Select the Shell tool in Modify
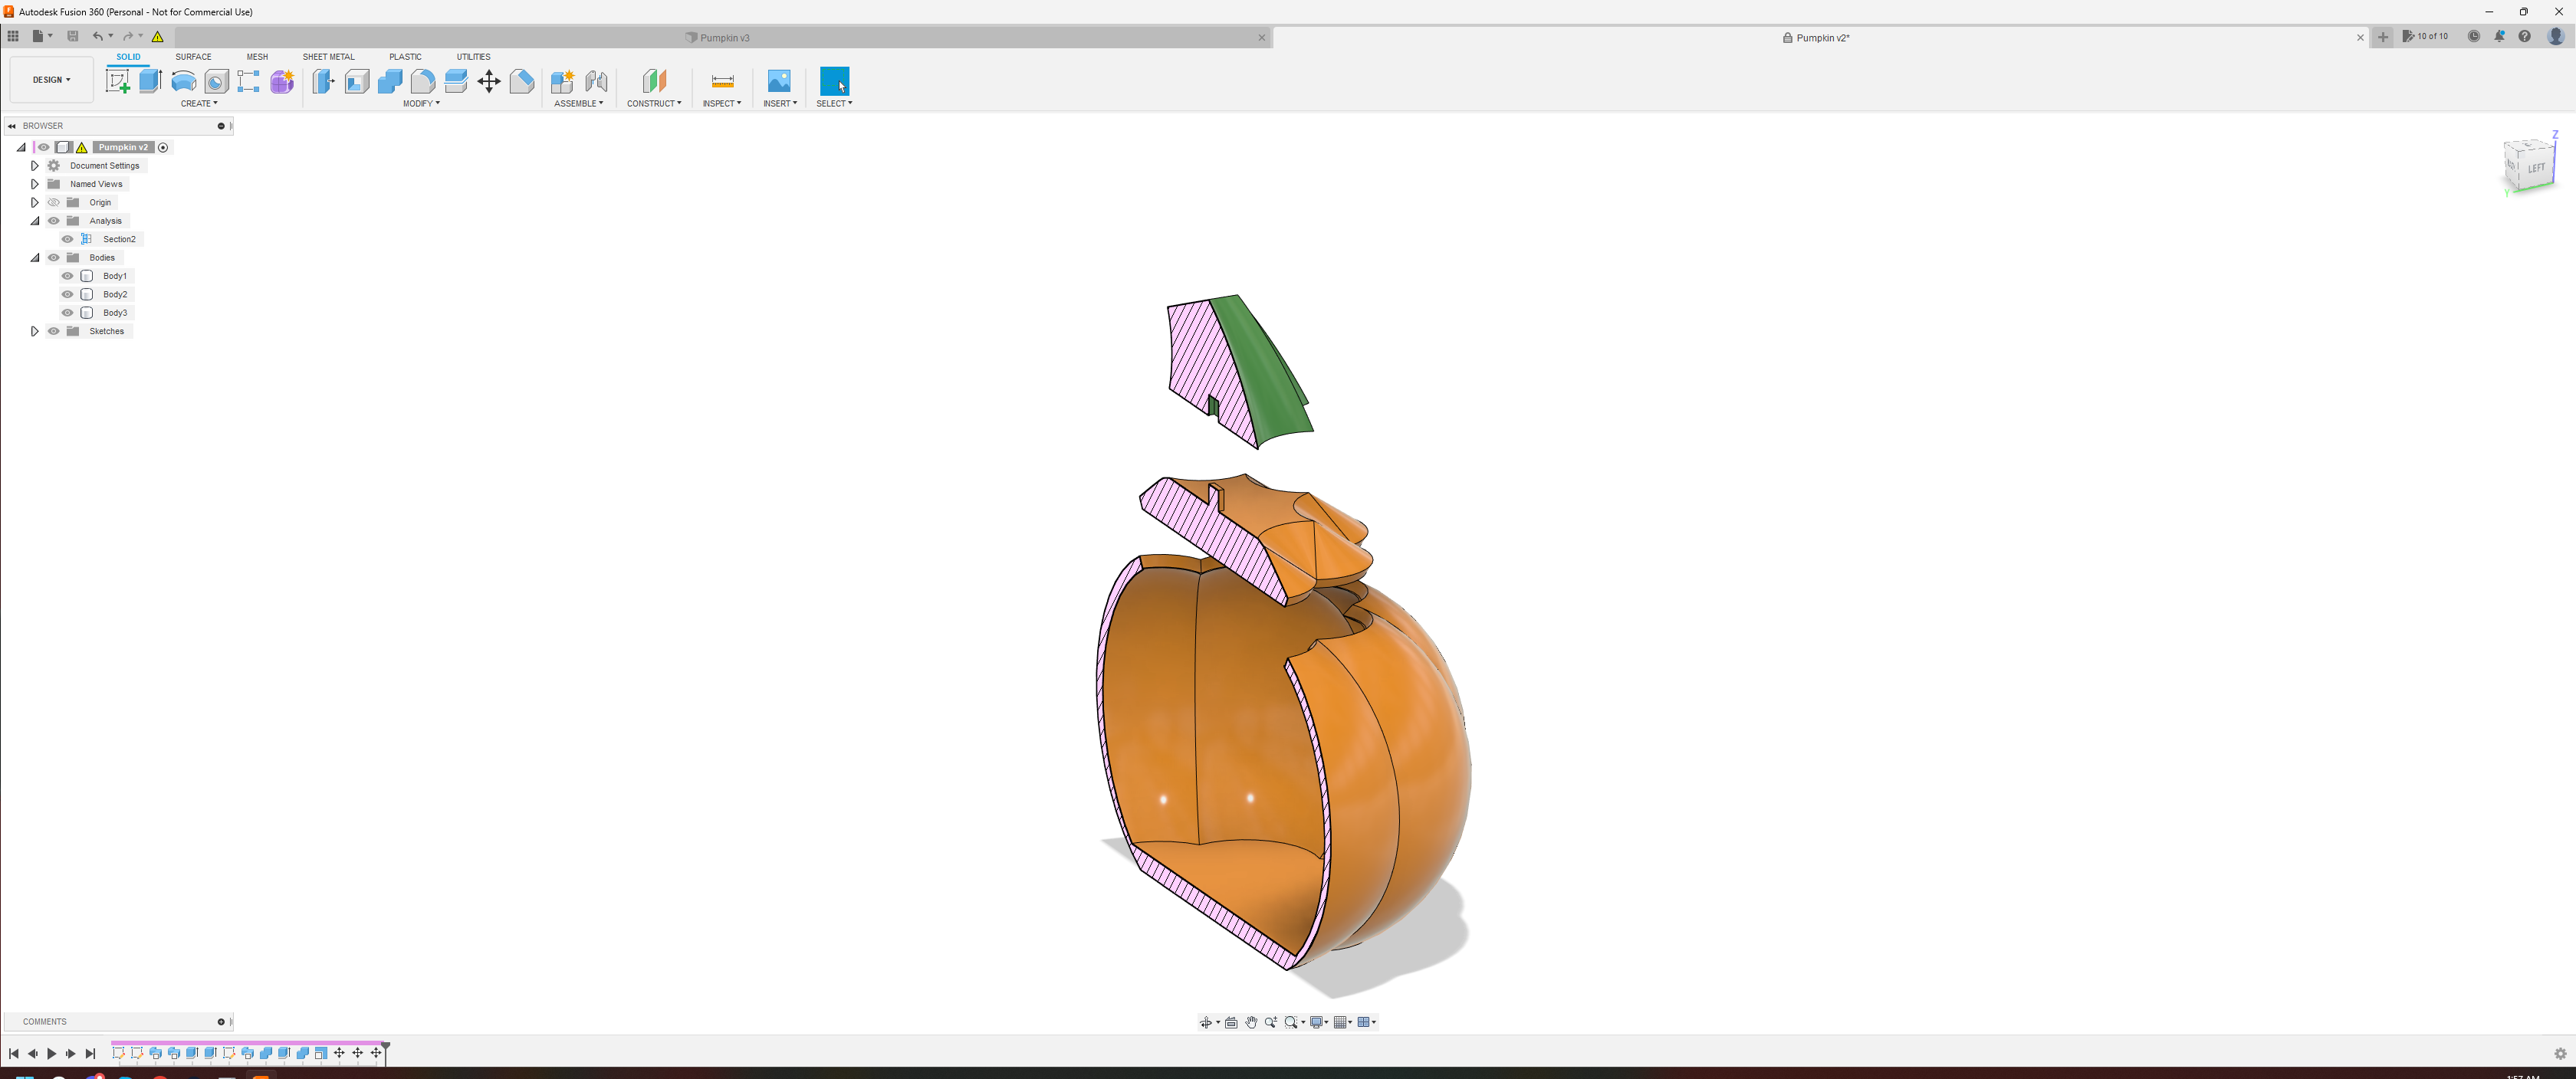 [x=357, y=81]
